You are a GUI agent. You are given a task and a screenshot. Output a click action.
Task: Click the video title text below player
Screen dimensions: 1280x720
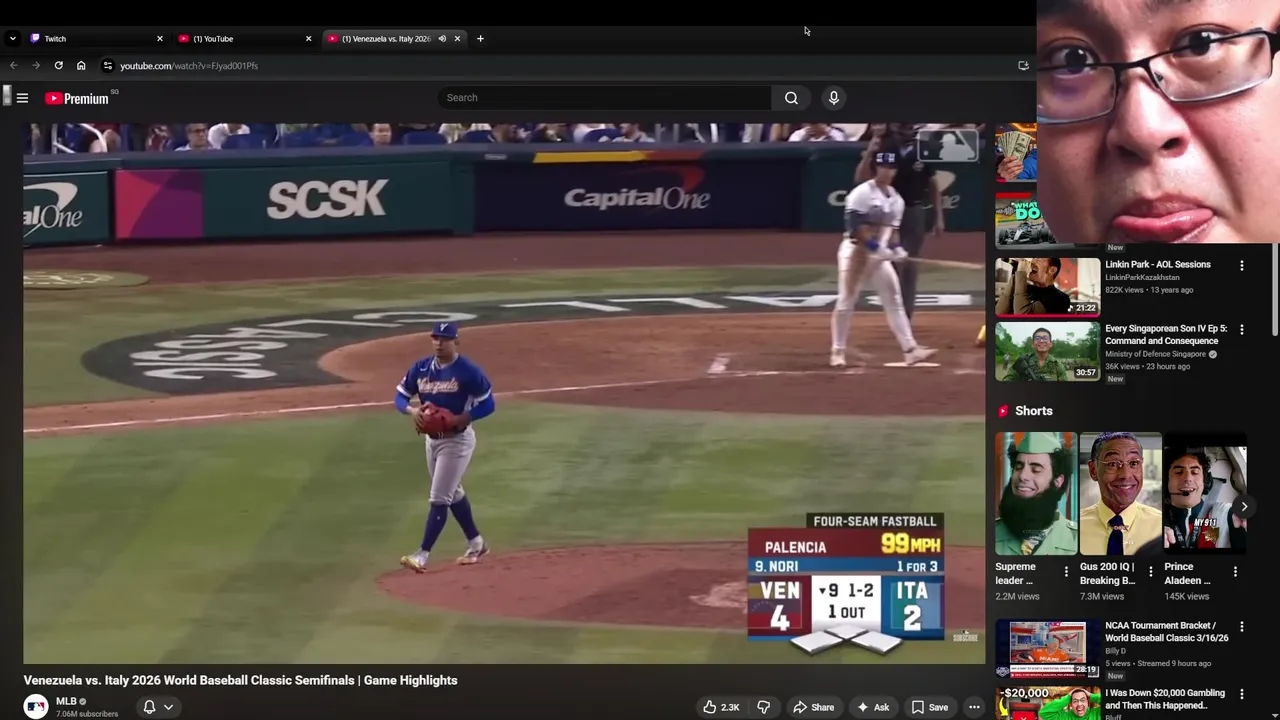[241, 680]
